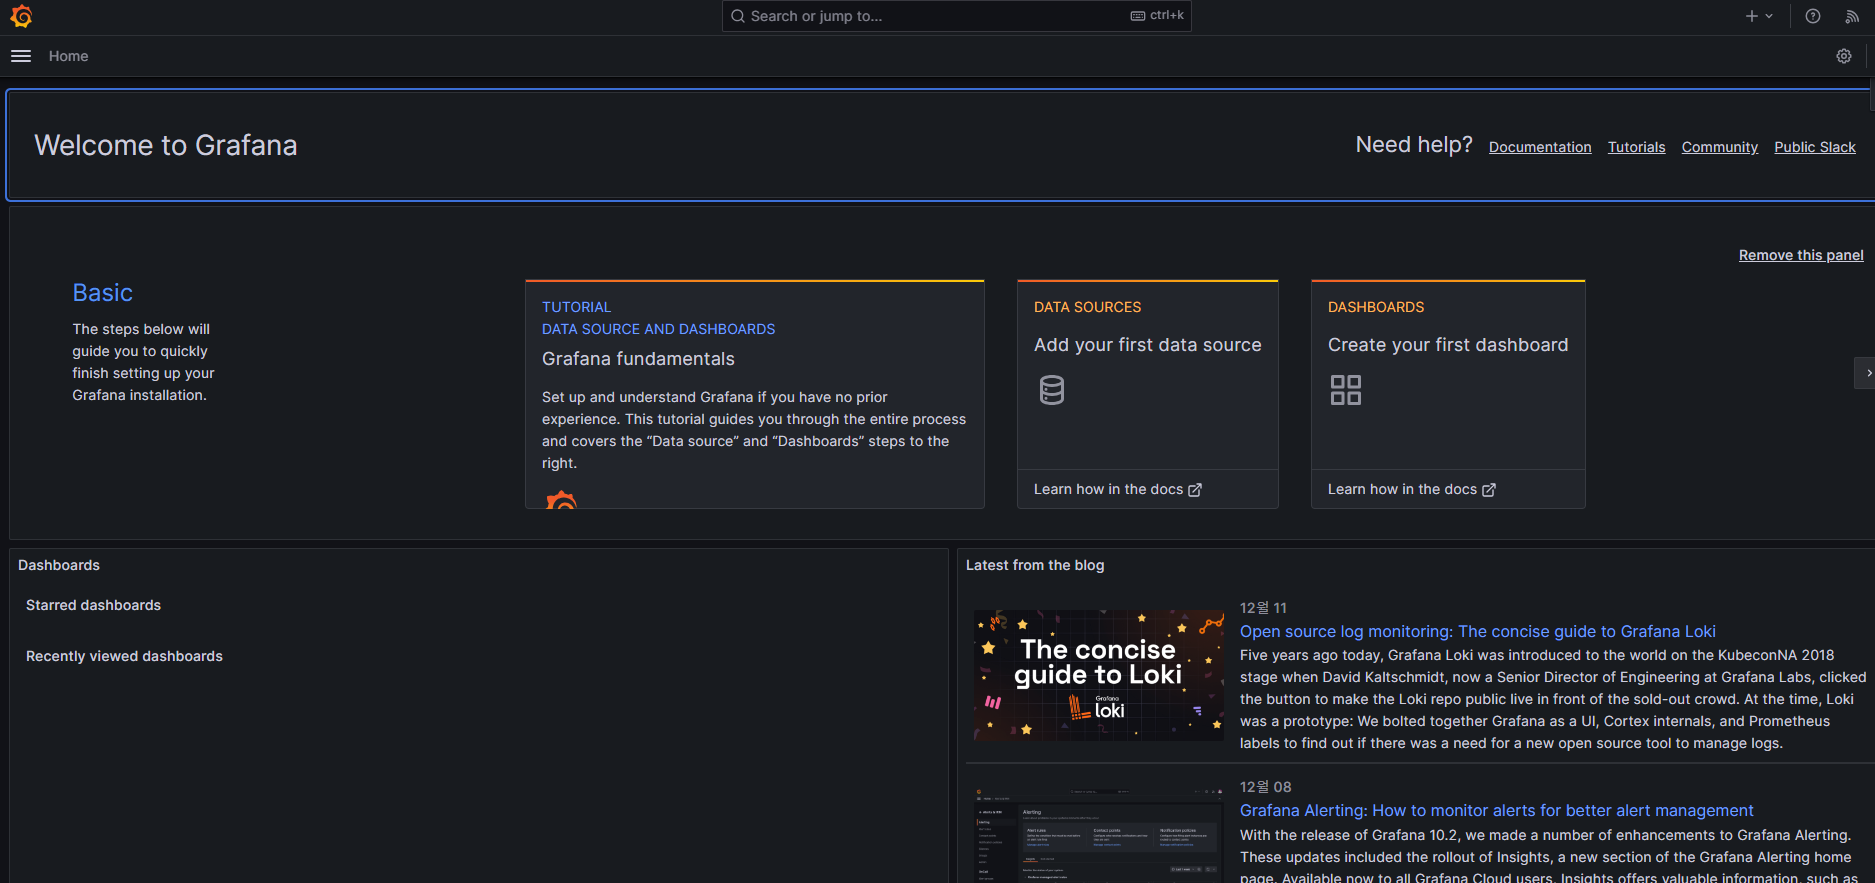Open the Grafana fundamentals tutorial card
The image size is (1875, 883).
(755, 394)
